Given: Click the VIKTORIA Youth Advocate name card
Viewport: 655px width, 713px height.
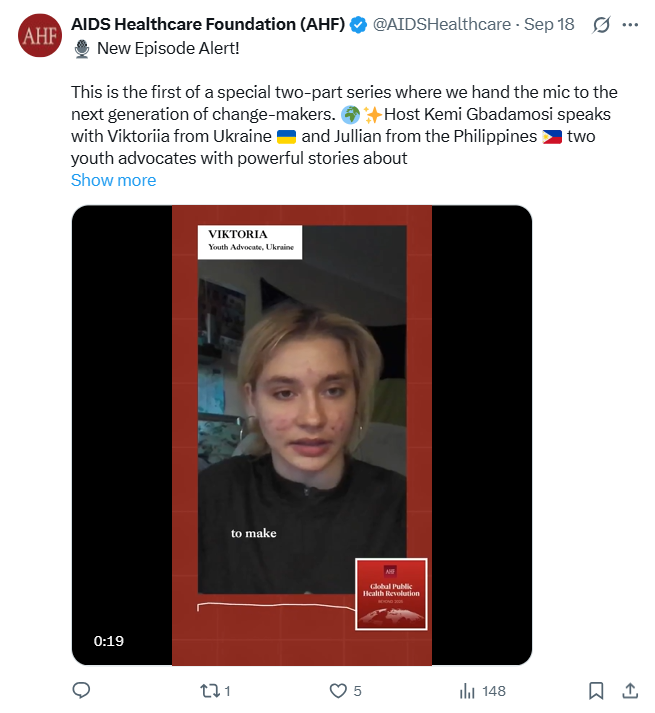Looking at the screenshot, I should (x=250, y=242).
